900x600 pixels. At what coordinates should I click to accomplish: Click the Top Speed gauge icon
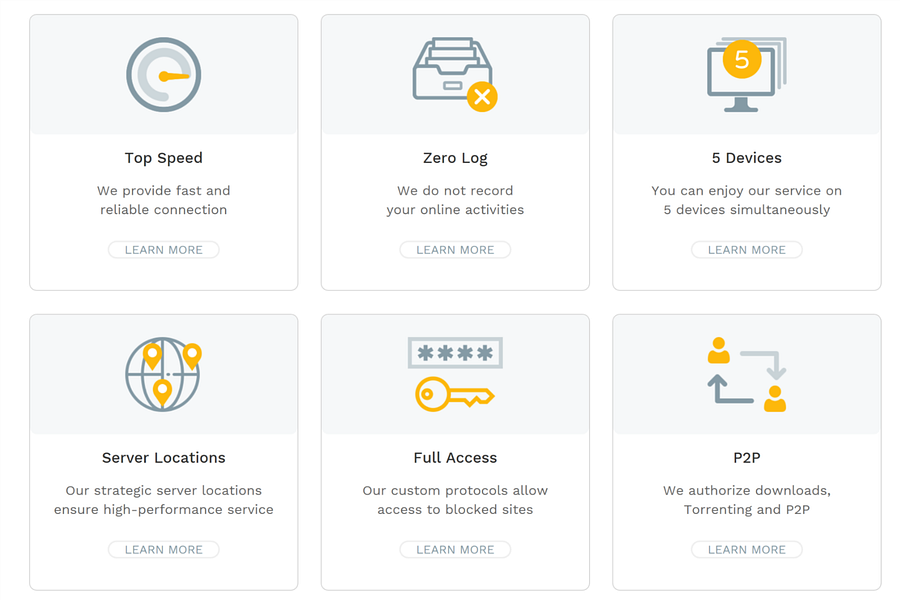[x=163, y=74]
